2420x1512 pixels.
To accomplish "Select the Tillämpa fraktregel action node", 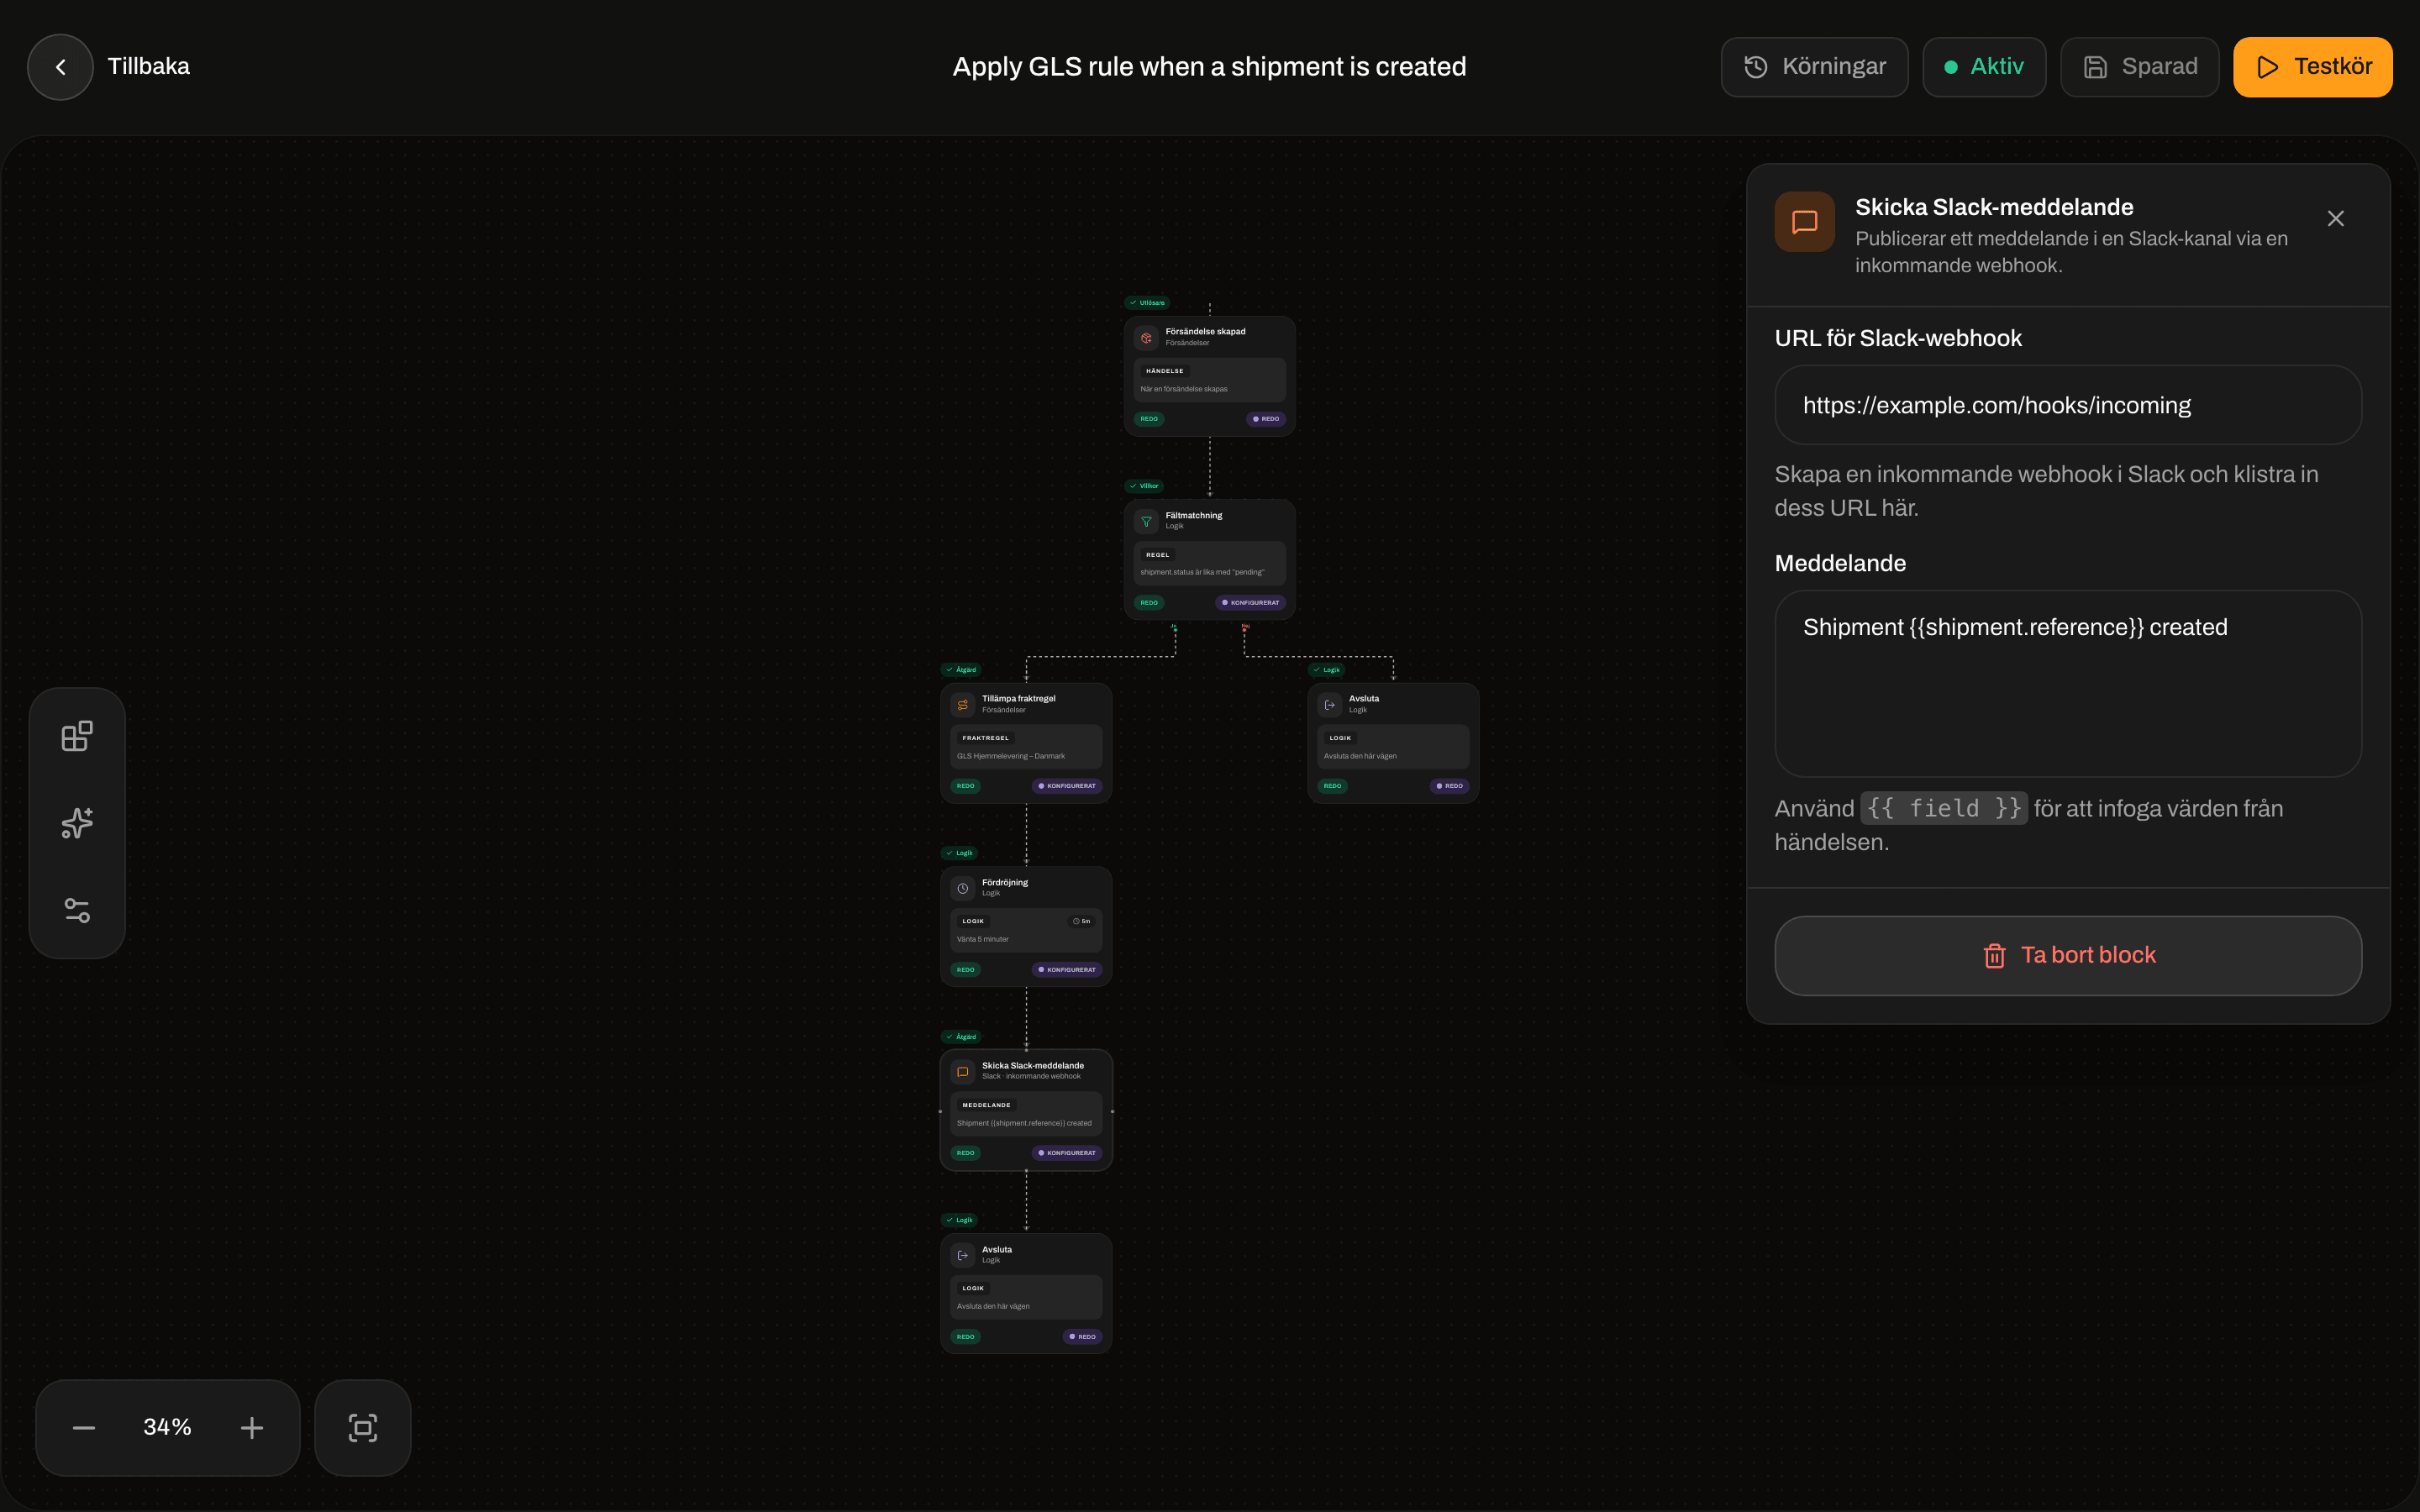I will click(x=1026, y=743).
